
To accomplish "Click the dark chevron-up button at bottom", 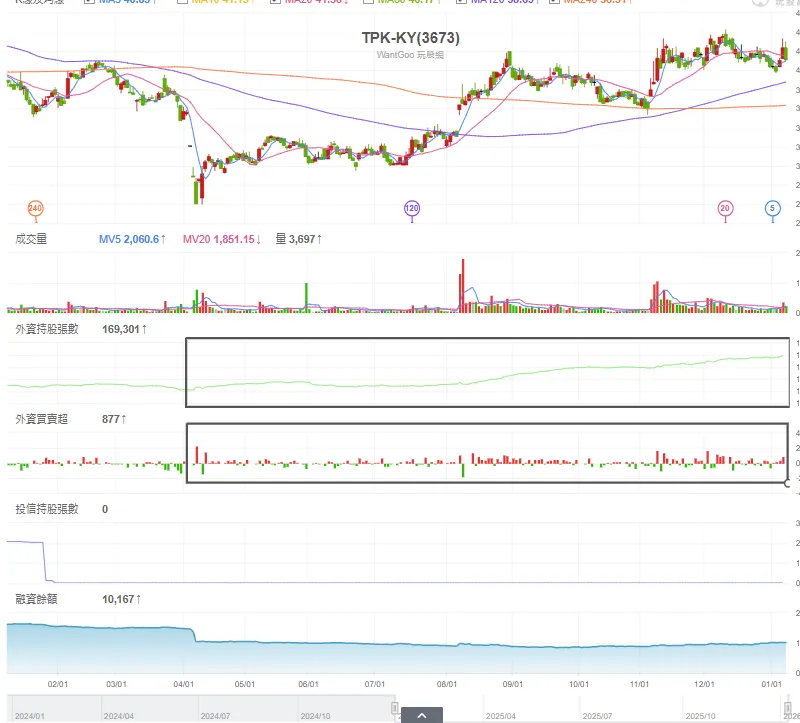I will coord(422,715).
